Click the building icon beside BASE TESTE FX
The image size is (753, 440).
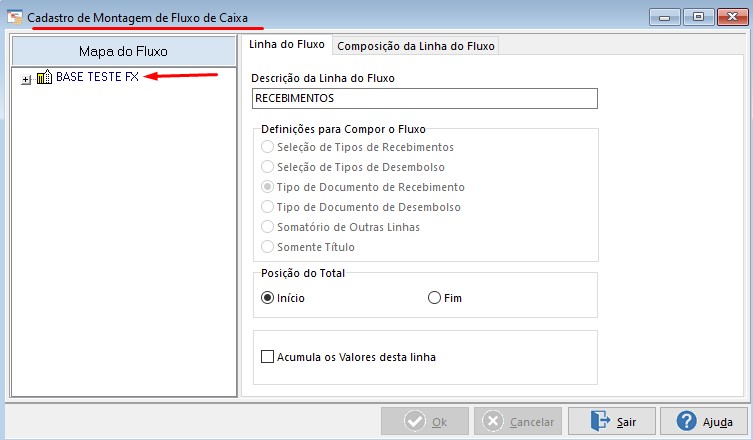click(44, 77)
